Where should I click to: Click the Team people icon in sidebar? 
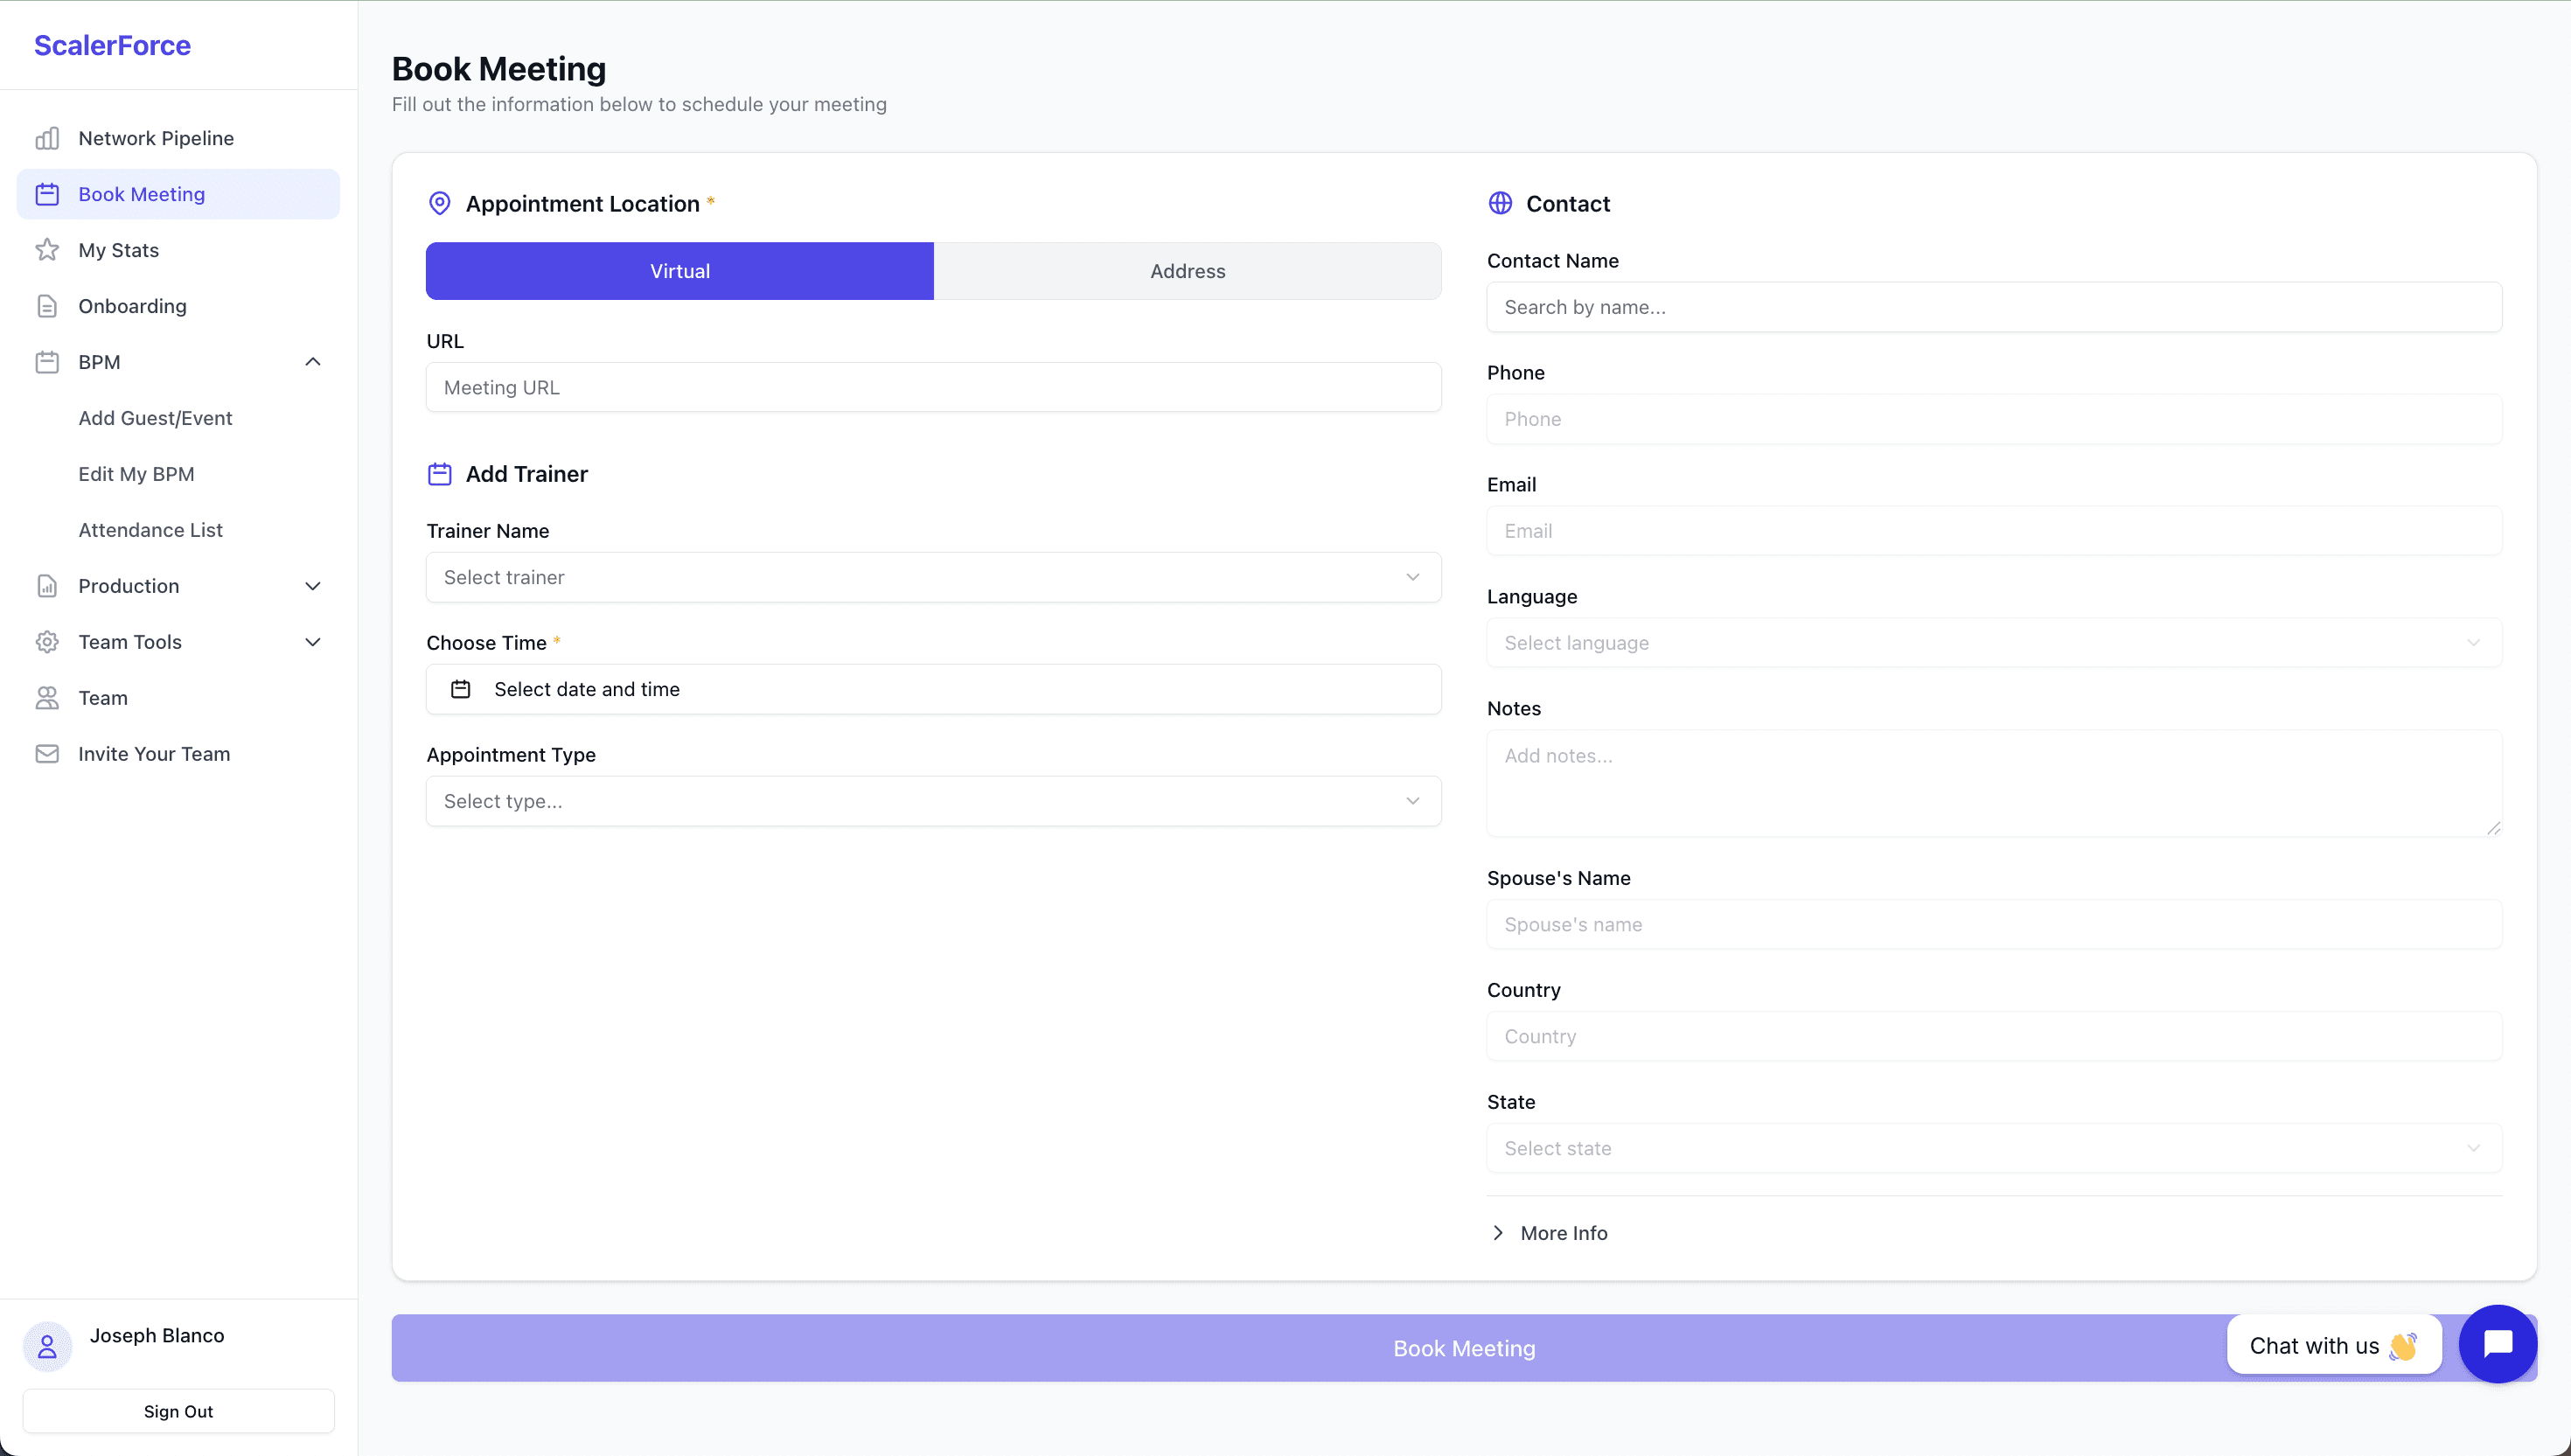[x=48, y=697]
